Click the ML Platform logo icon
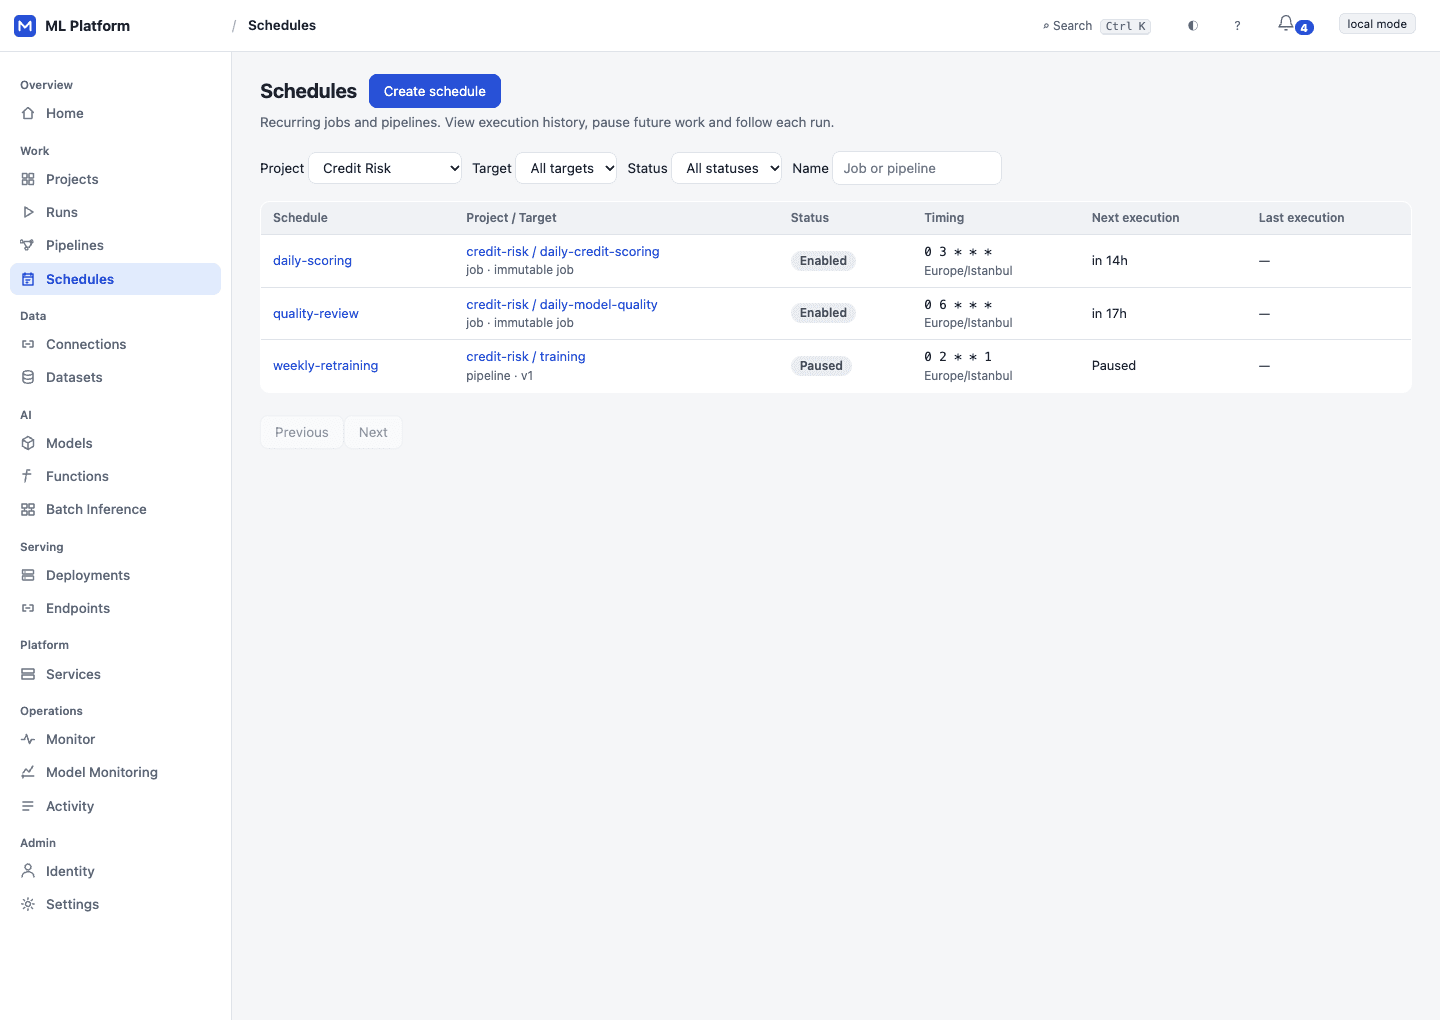 click(25, 26)
